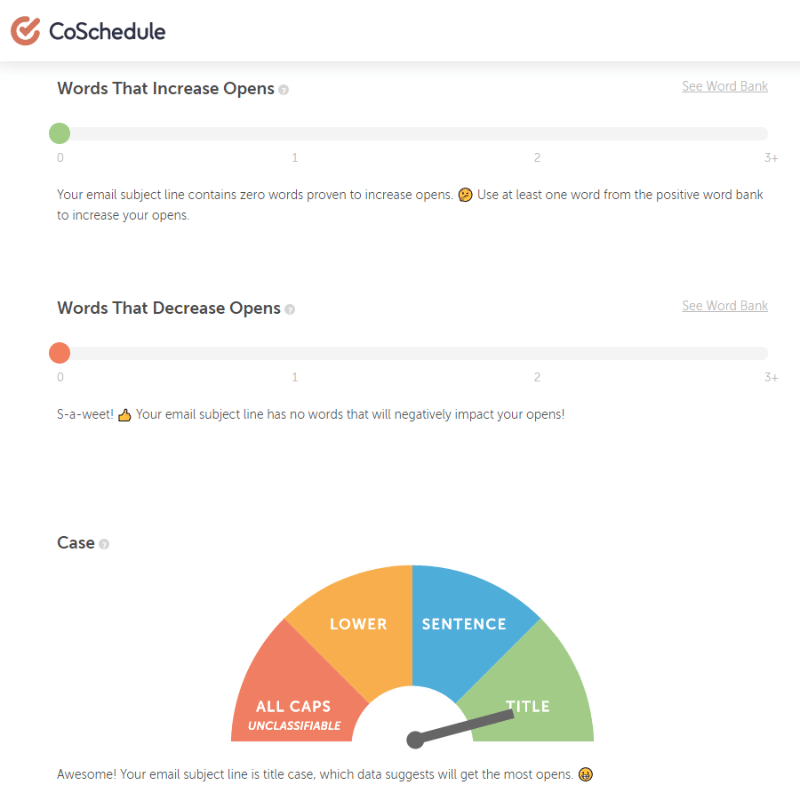Screen dimensions: 800x793
Task: Click the CoSchedule wordmark text
Action: click(x=107, y=31)
